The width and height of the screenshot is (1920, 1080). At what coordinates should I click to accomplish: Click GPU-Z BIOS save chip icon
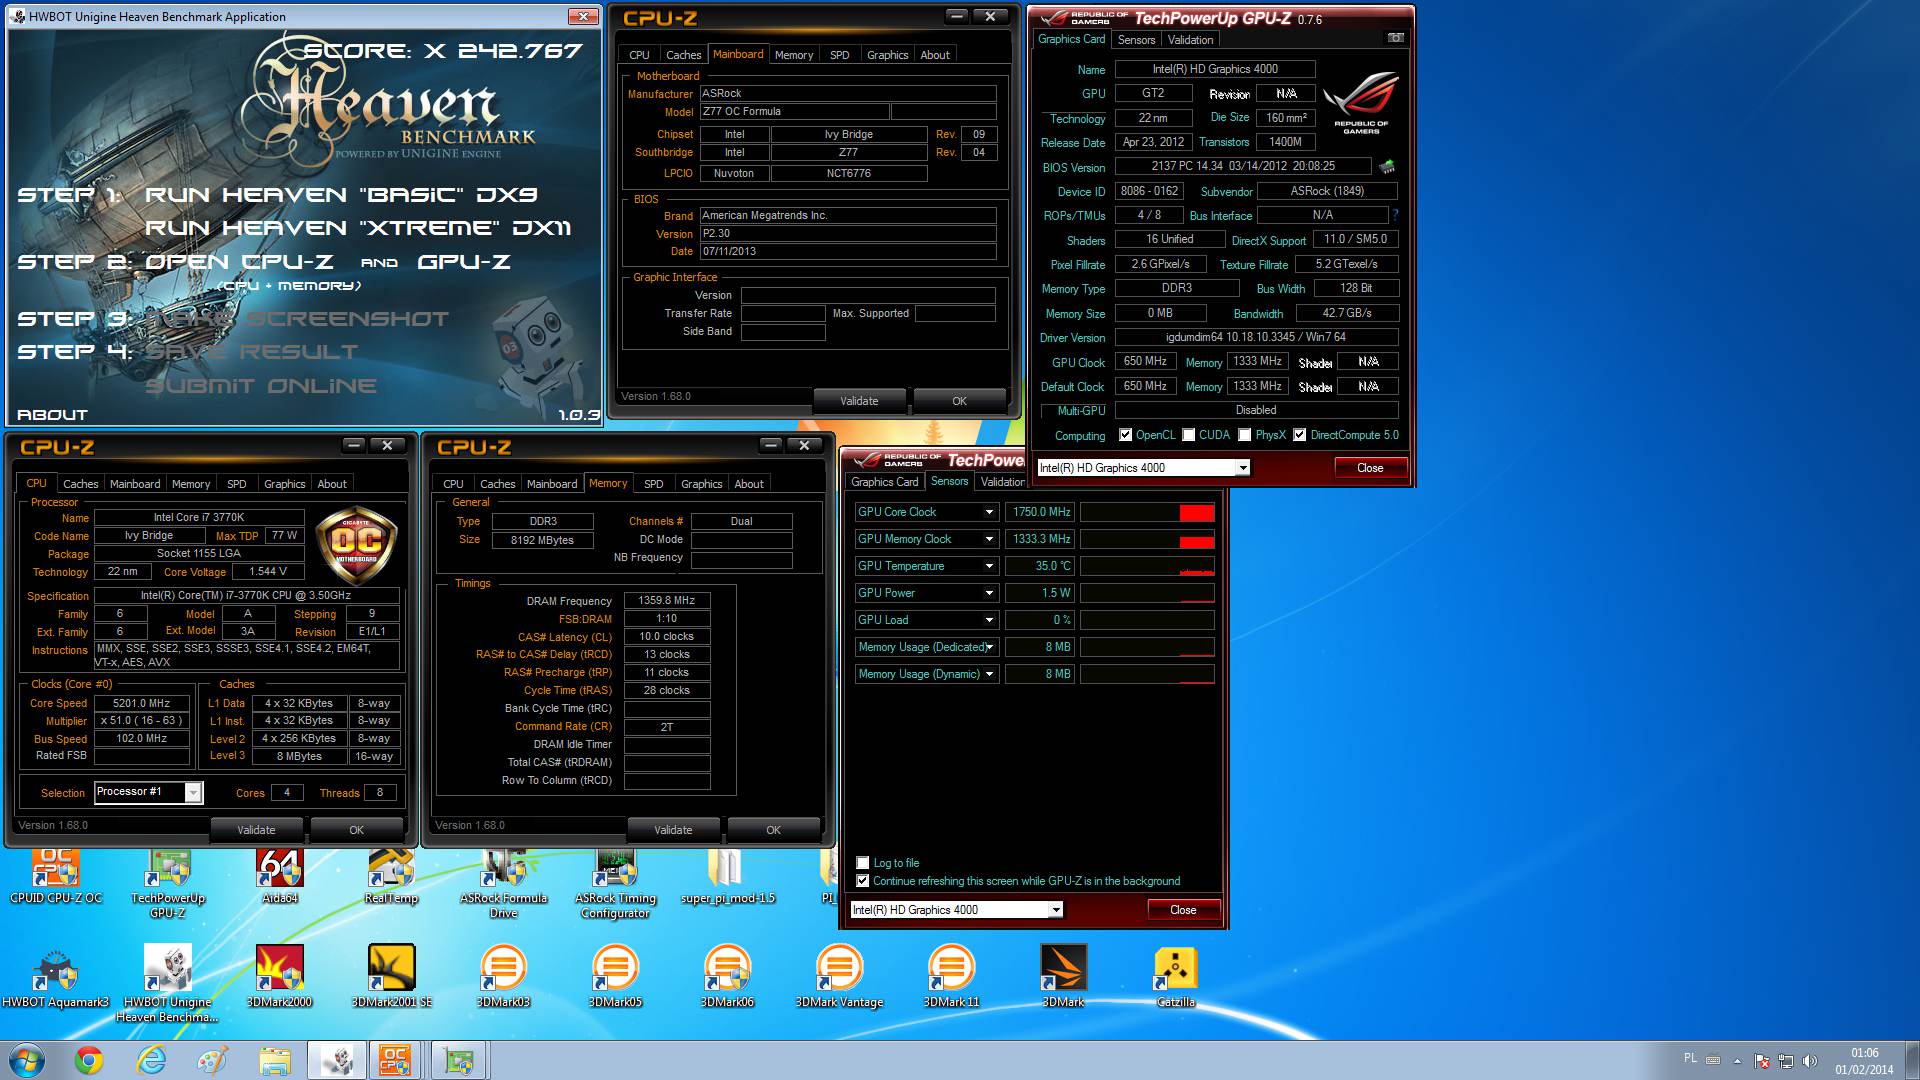(1387, 166)
